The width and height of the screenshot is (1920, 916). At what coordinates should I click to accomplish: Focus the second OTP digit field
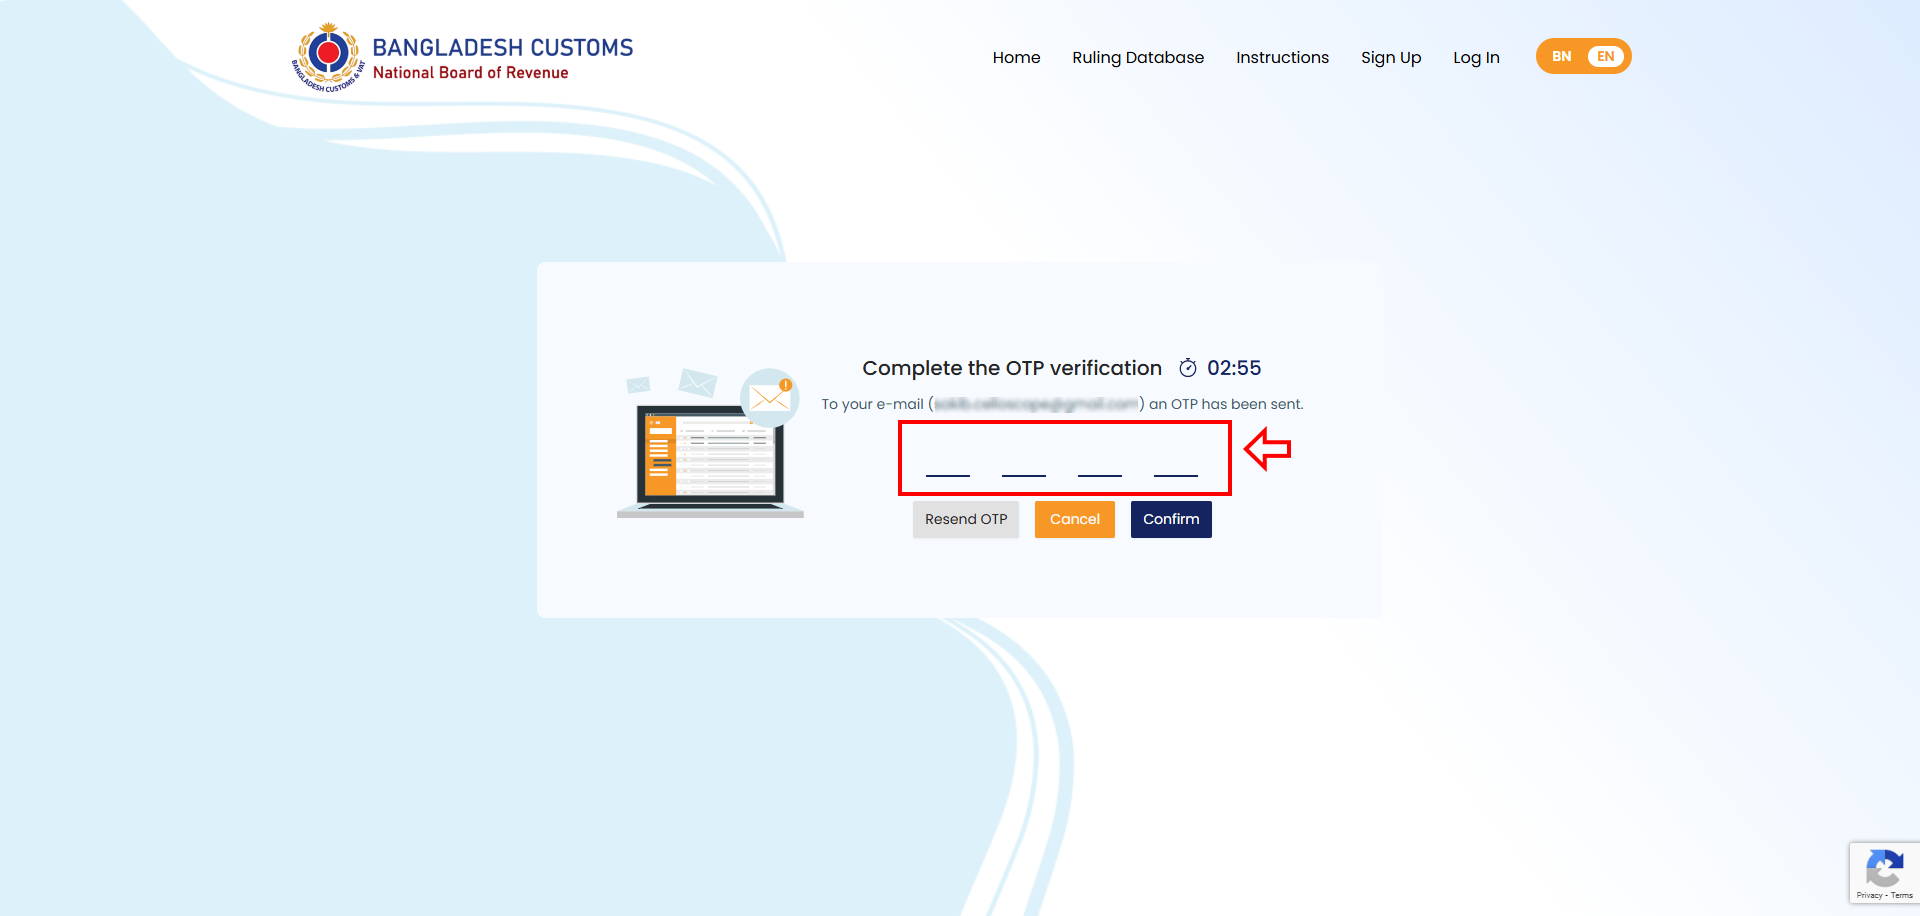[1024, 462]
